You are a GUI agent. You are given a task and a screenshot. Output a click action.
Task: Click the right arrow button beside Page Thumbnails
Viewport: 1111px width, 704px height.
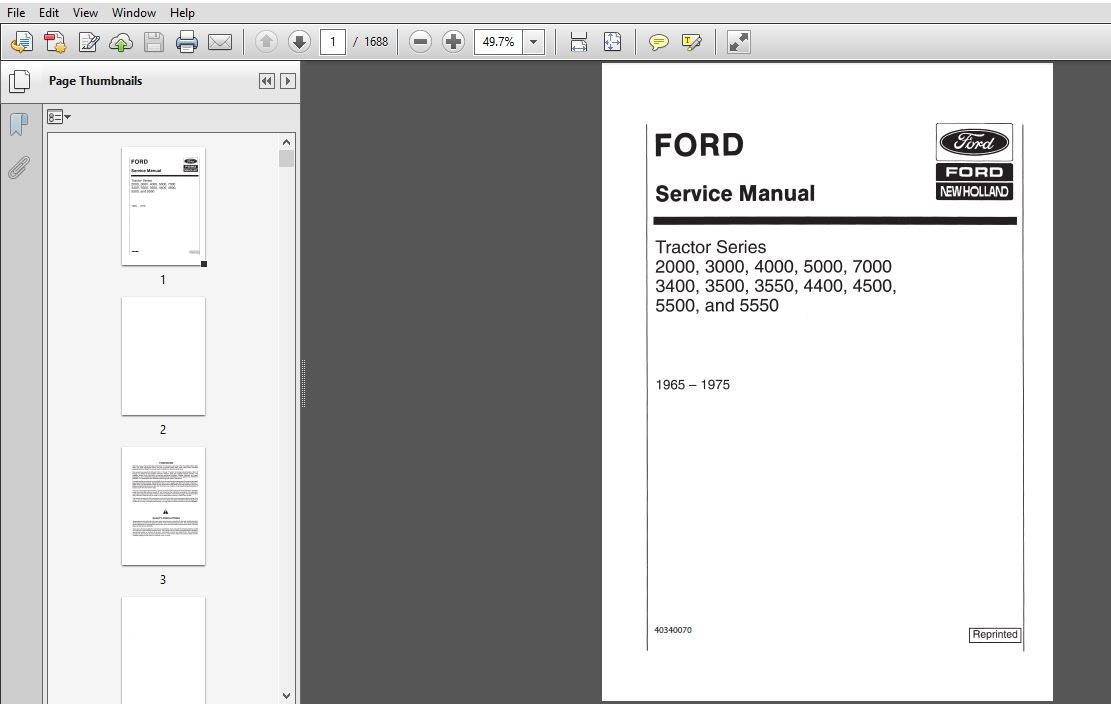(288, 81)
